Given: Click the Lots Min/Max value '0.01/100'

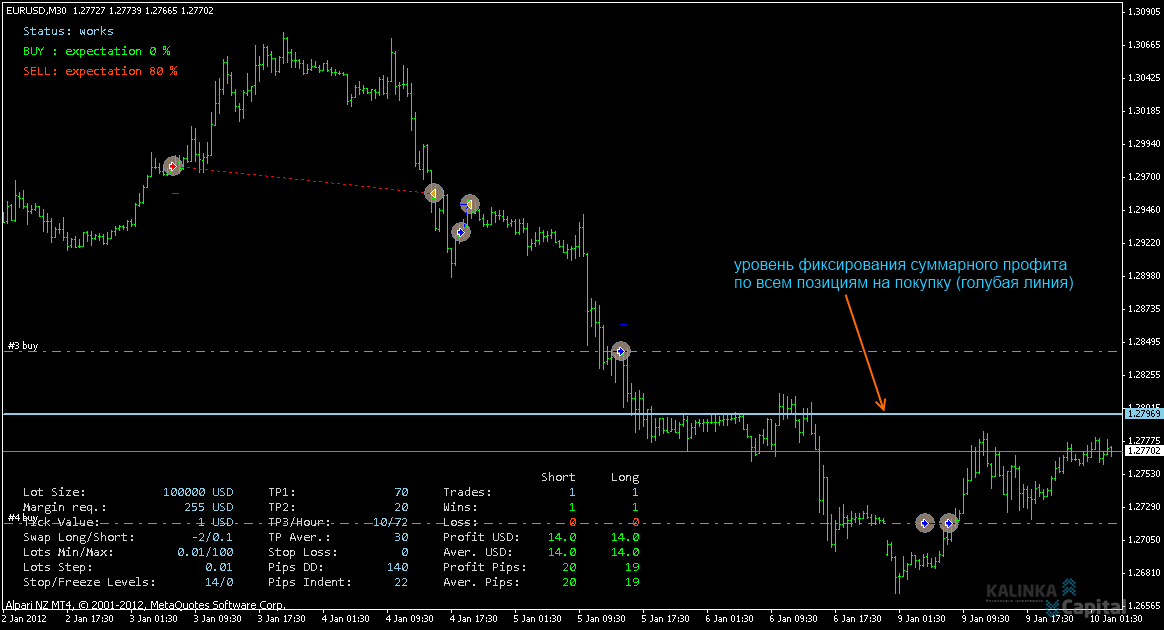Looking at the screenshot, I should point(205,552).
